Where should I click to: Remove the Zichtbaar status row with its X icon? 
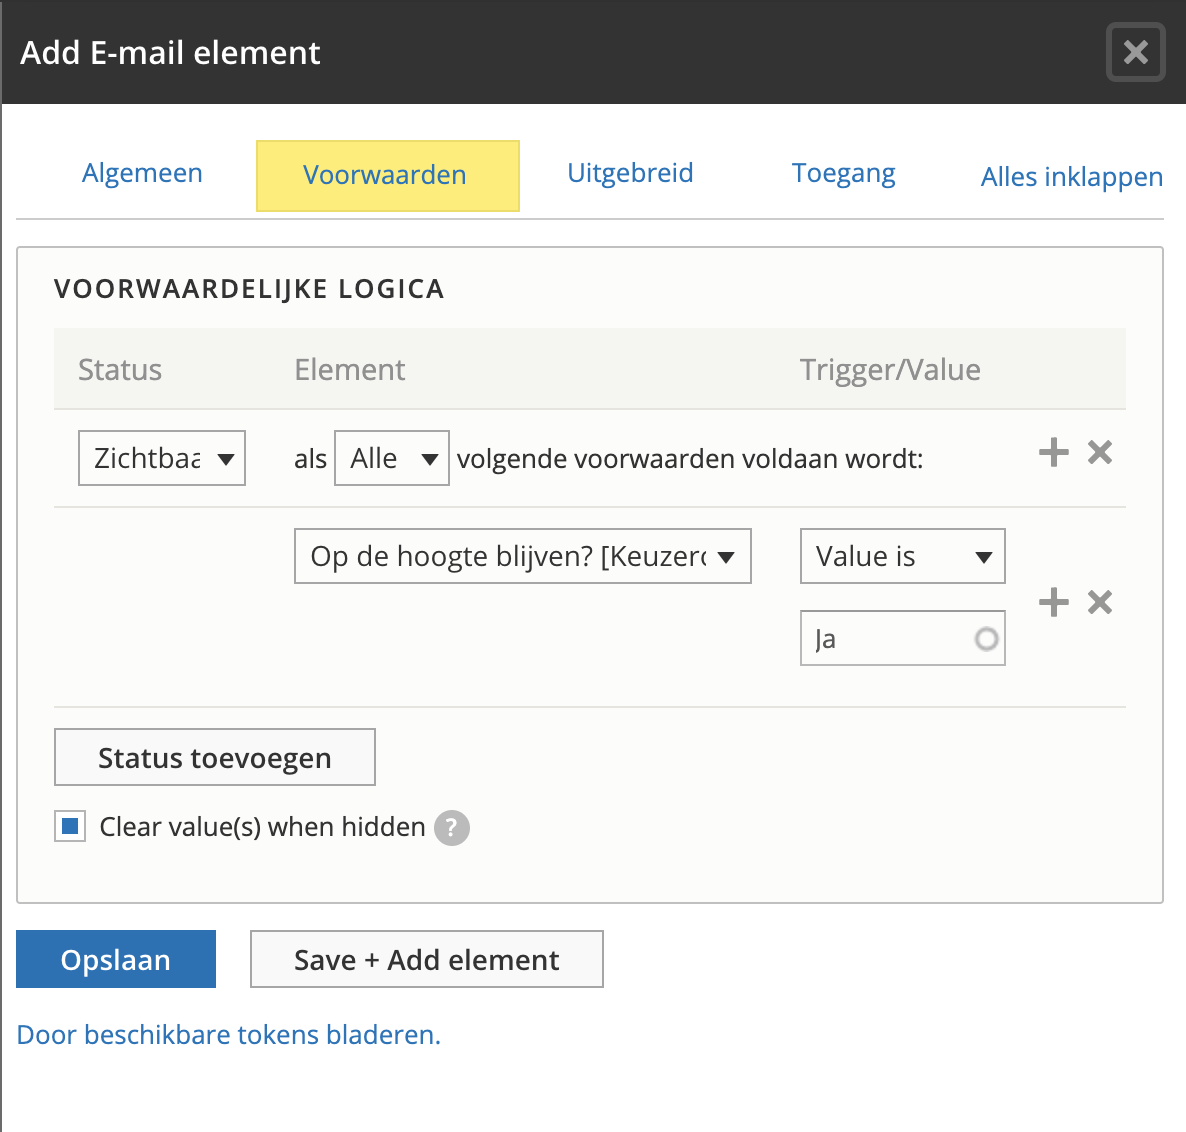click(1100, 453)
